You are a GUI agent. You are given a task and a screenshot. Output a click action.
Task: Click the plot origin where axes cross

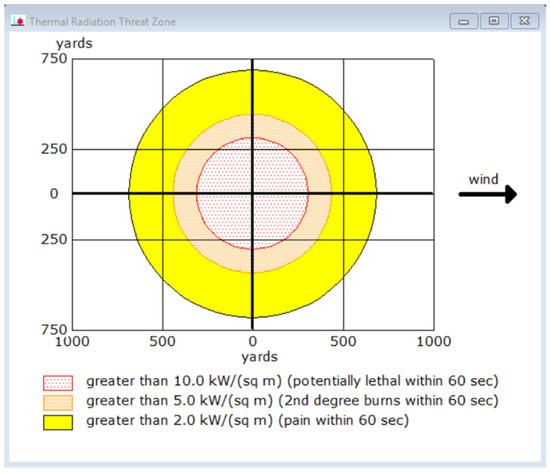pyautogui.click(x=253, y=193)
